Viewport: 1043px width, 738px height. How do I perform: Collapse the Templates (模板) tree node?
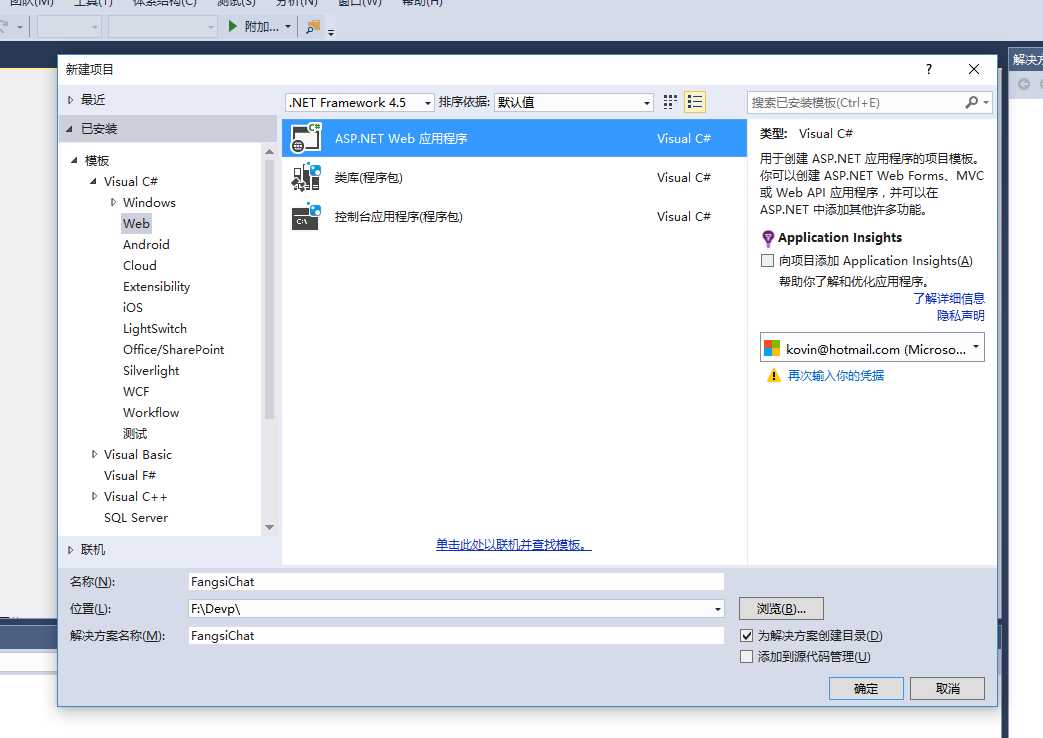coord(74,160)
